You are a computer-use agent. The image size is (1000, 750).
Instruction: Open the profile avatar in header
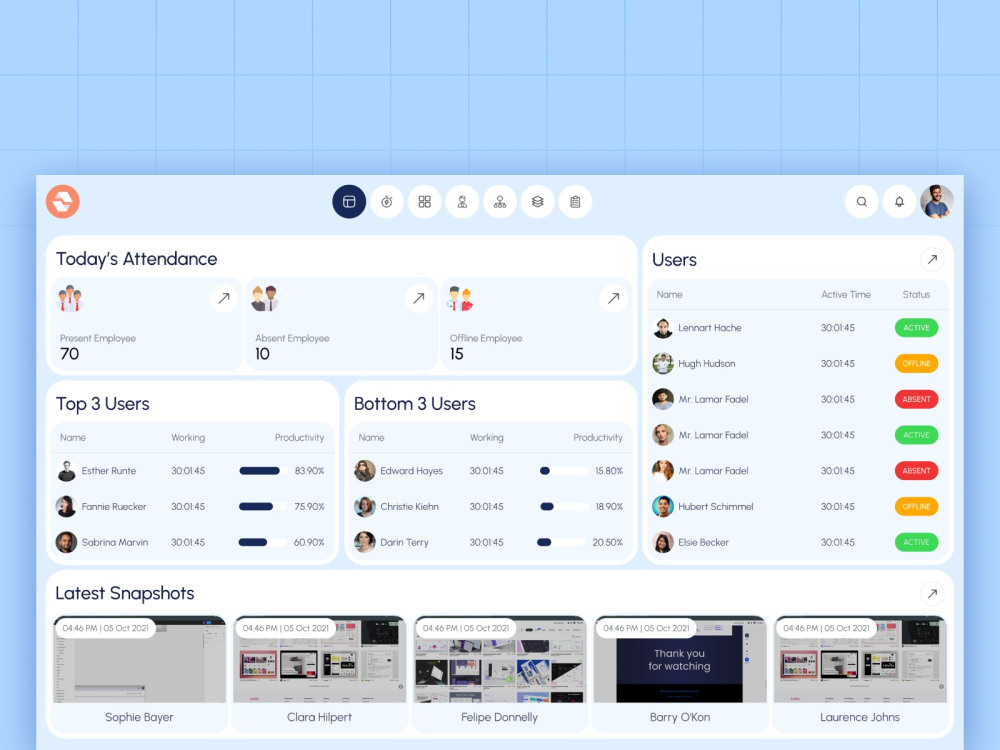(937, 202)
